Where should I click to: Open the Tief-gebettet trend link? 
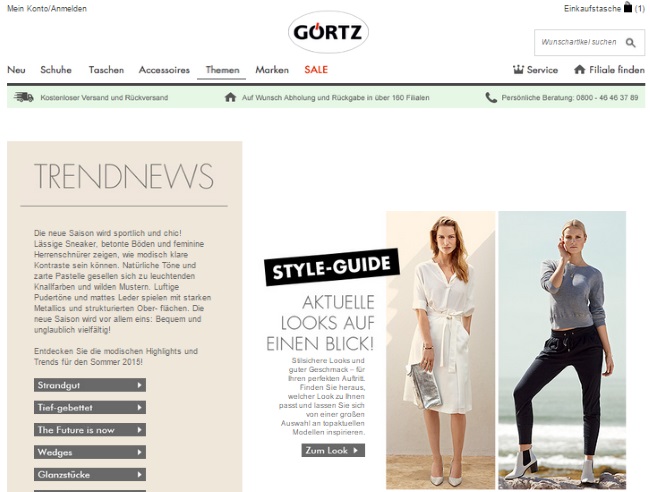(x=90, y=407)
